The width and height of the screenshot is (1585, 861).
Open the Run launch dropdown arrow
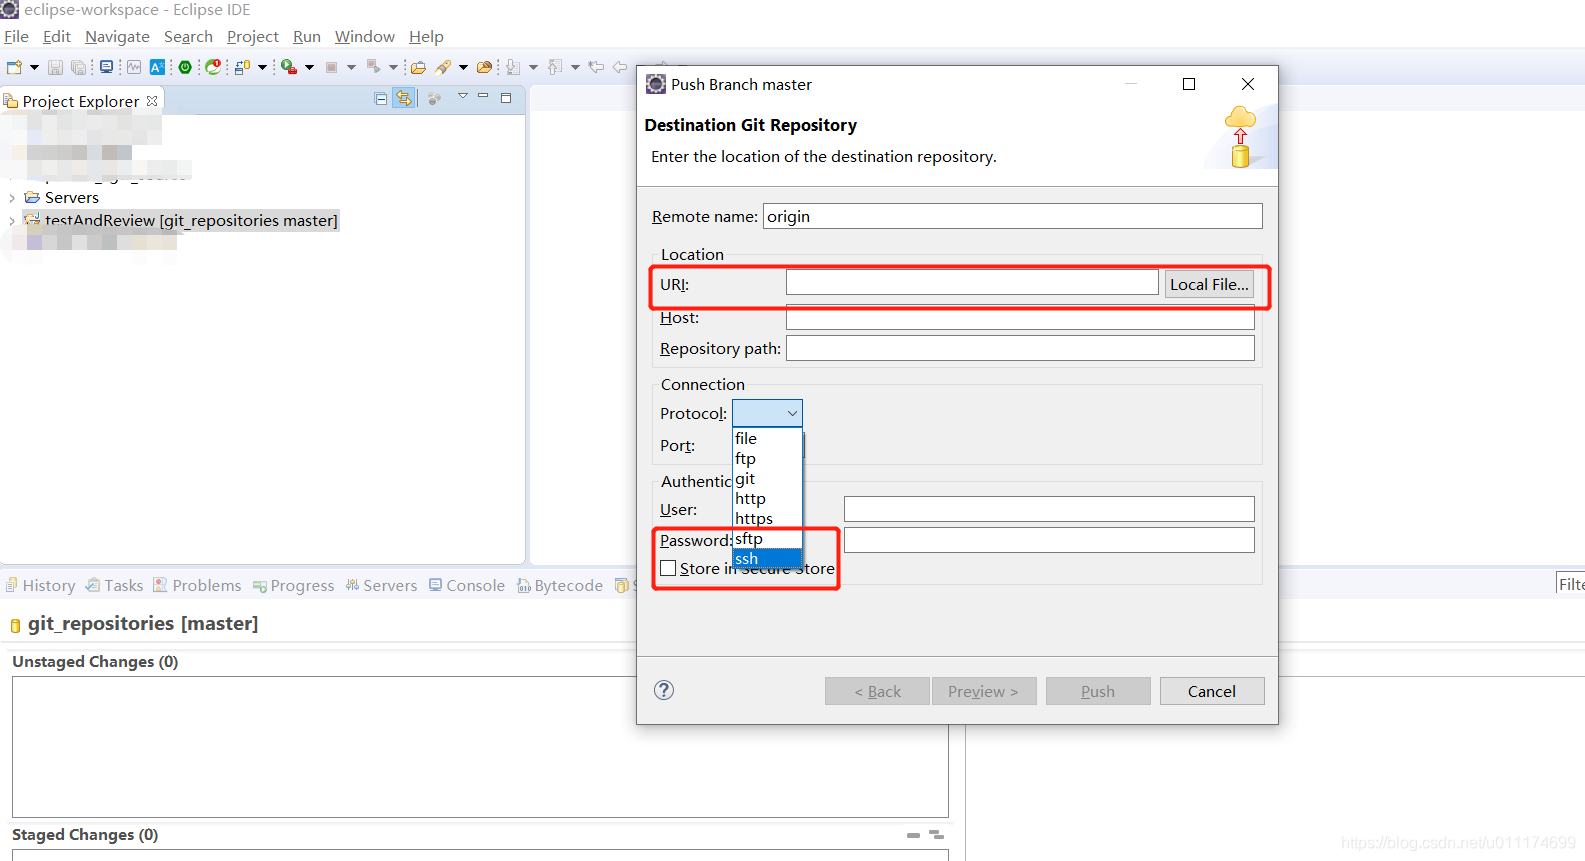pyautogui.click(x=309, y=67)
